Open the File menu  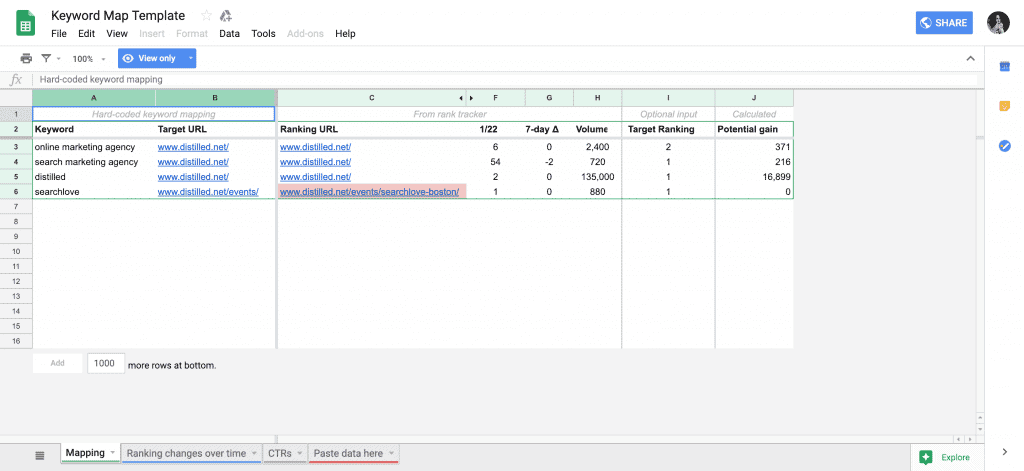pos(59,33)
